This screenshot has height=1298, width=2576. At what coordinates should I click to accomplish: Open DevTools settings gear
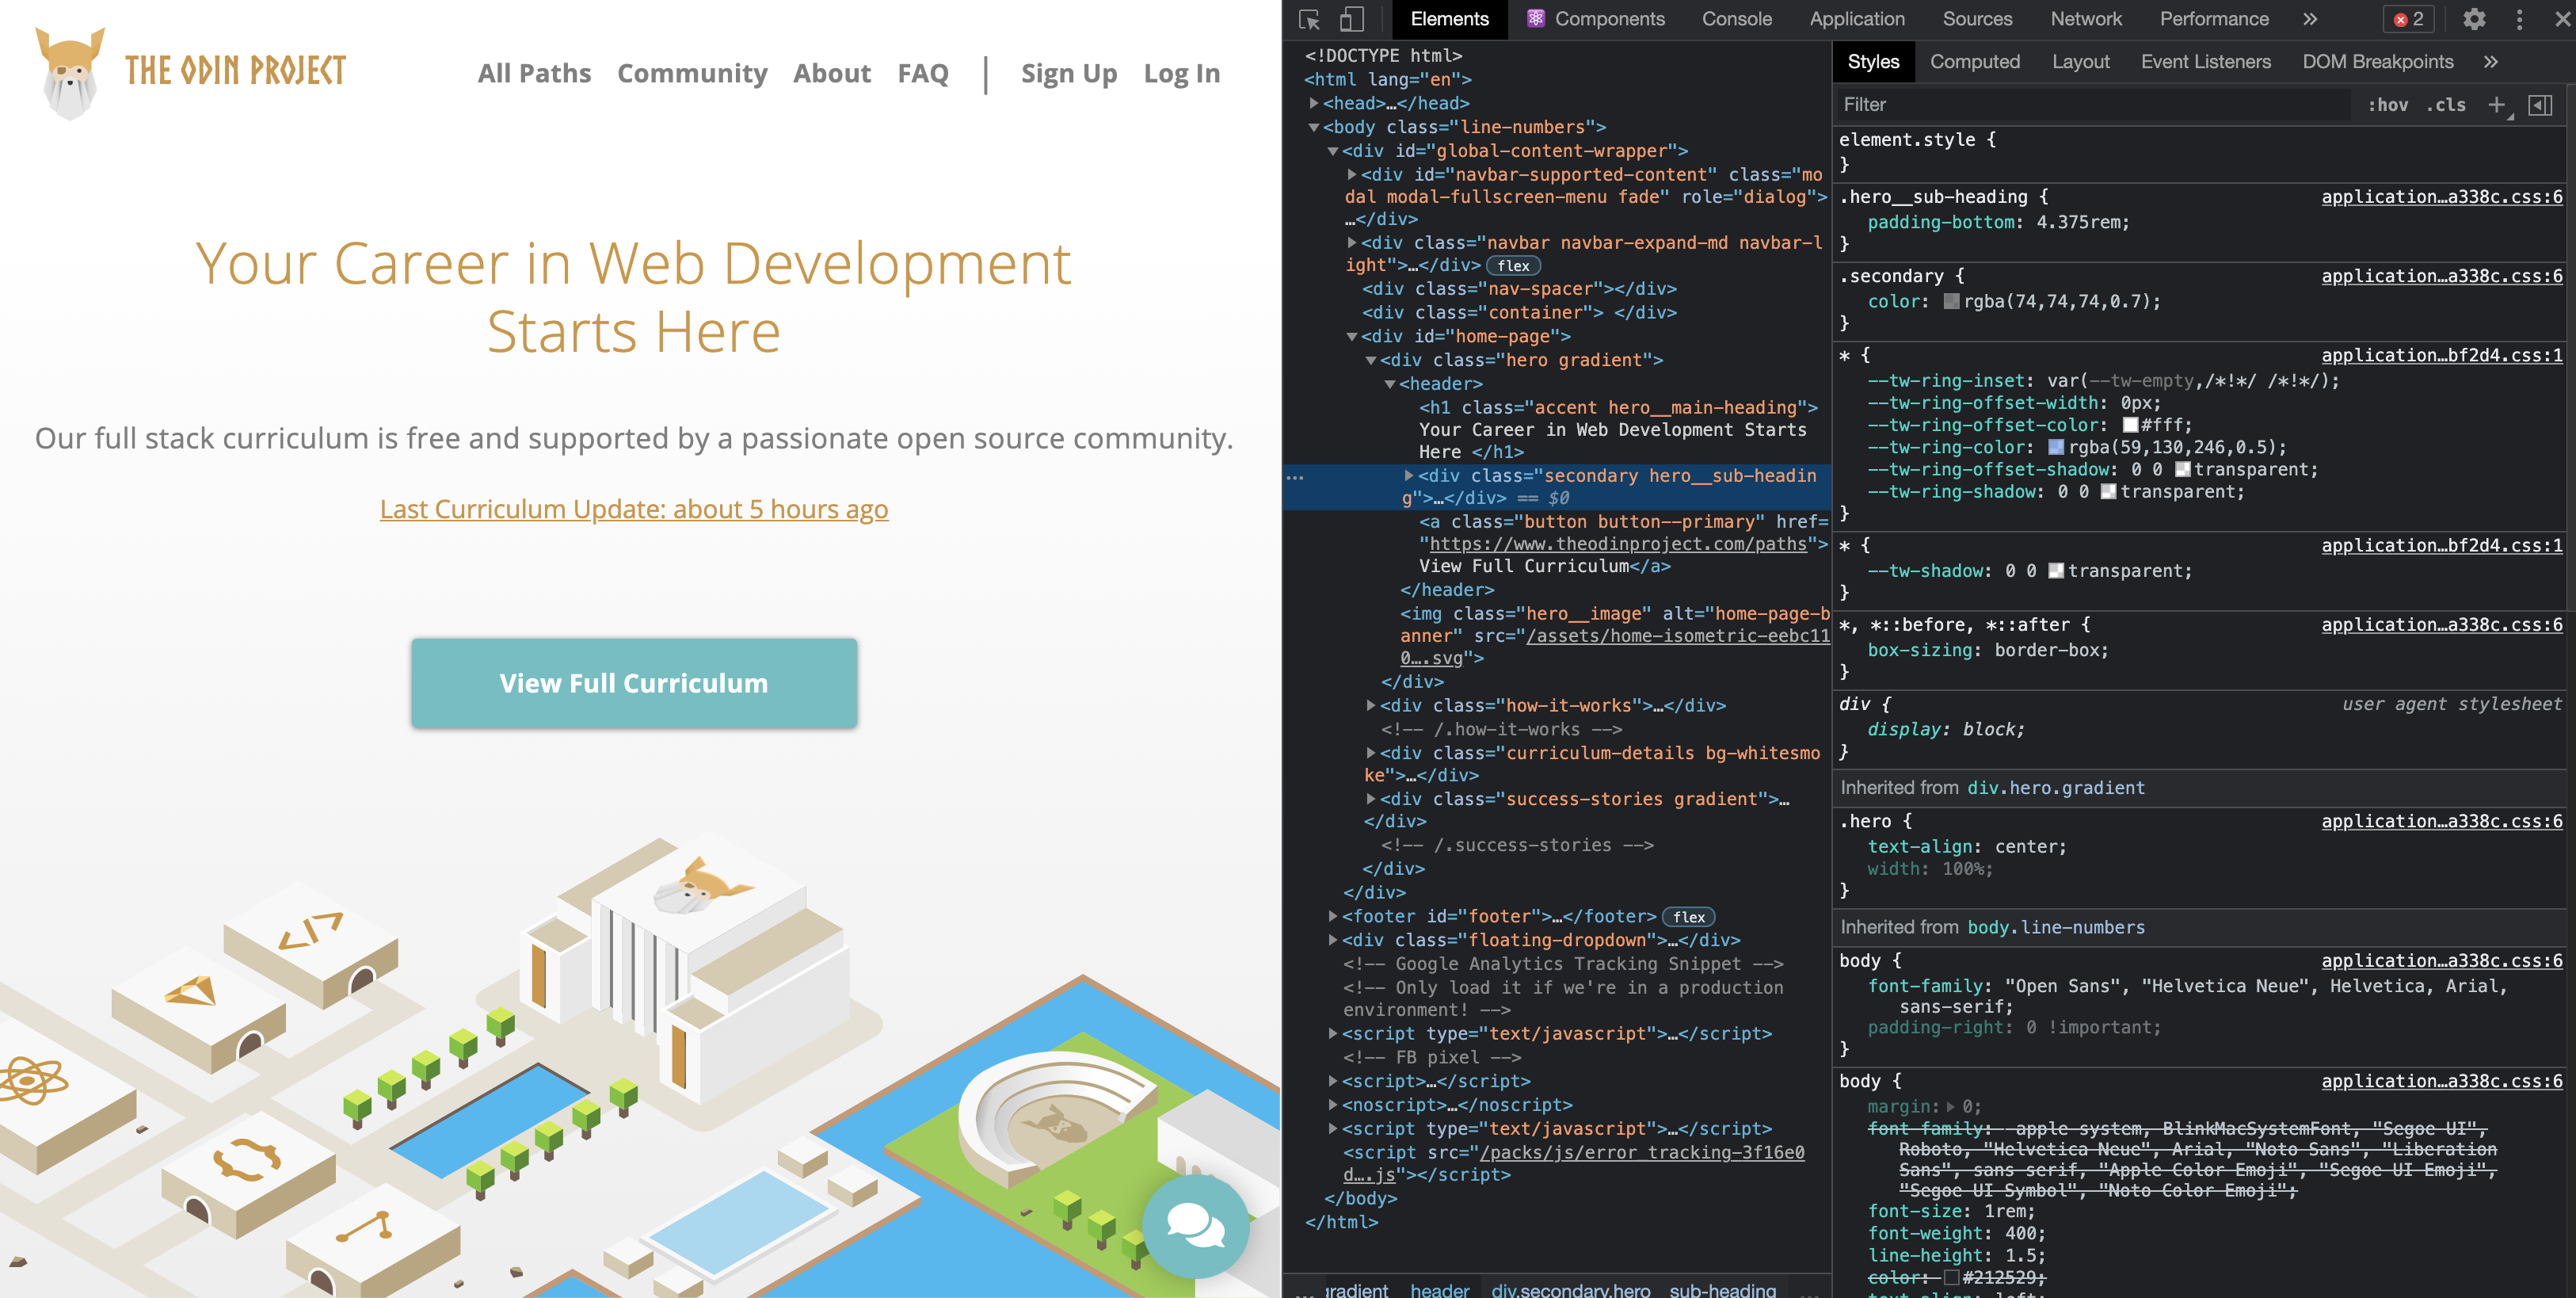tap(2474, 19)
